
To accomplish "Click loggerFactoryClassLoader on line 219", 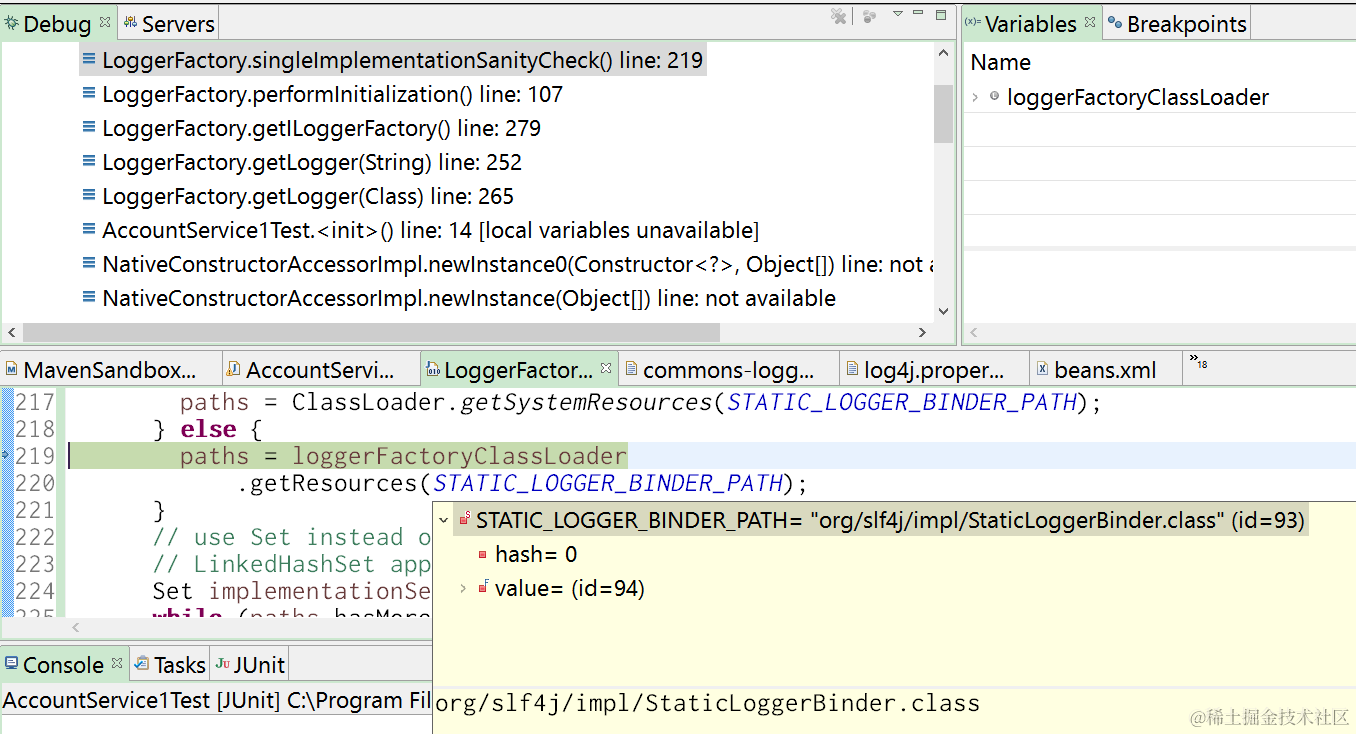I will coord(459,456).
